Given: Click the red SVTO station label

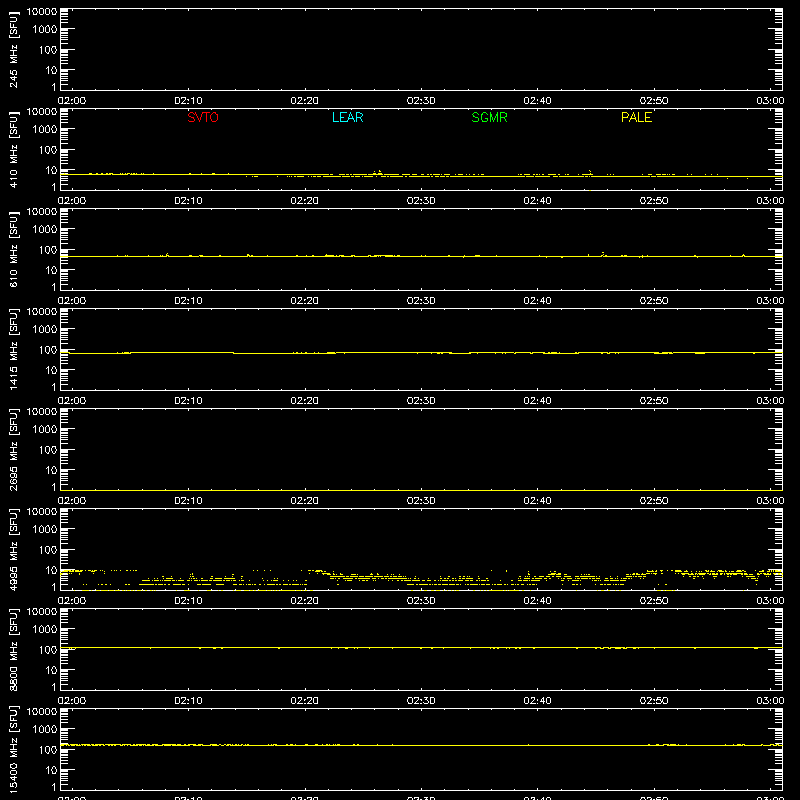Looking at the screenshot, I should (x=203, y=117).
